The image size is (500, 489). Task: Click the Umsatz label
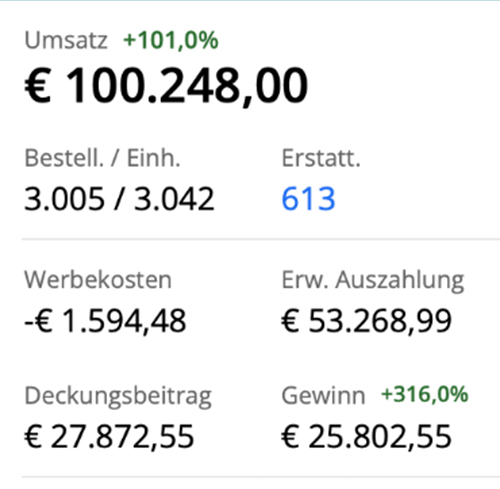[66, 40]
